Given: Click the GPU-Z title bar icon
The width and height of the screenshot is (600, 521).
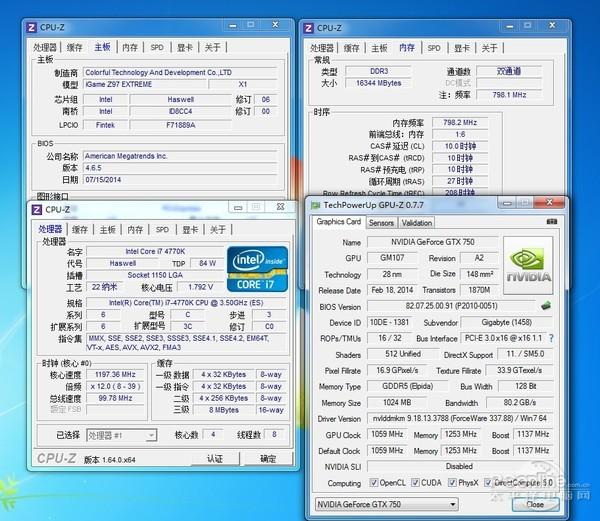Looking at the screenshot, I should (315, 205).
